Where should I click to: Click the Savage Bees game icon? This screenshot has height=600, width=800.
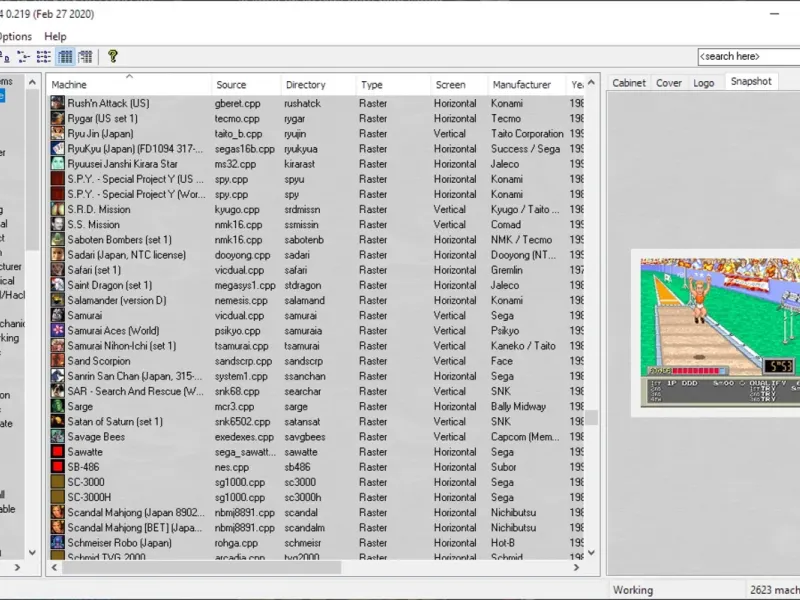click(58, 437)
